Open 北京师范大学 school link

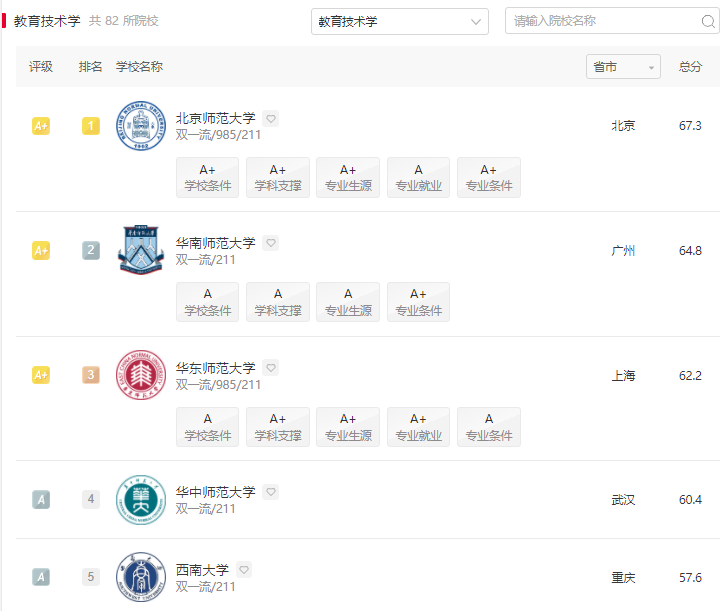tap(215, 118)
